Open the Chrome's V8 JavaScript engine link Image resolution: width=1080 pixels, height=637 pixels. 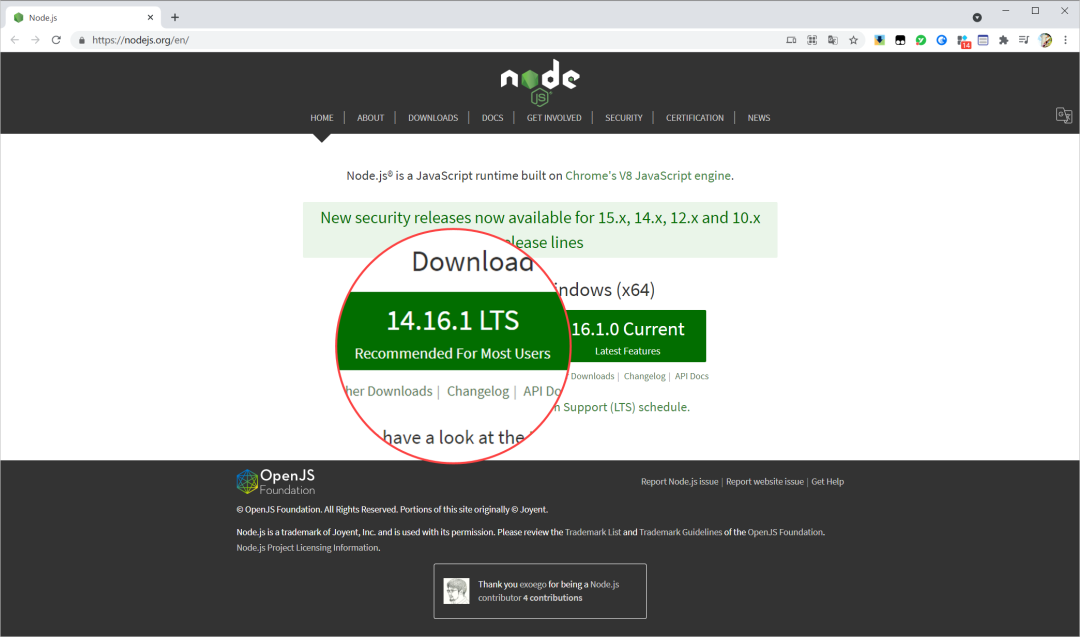pos(648,176)
